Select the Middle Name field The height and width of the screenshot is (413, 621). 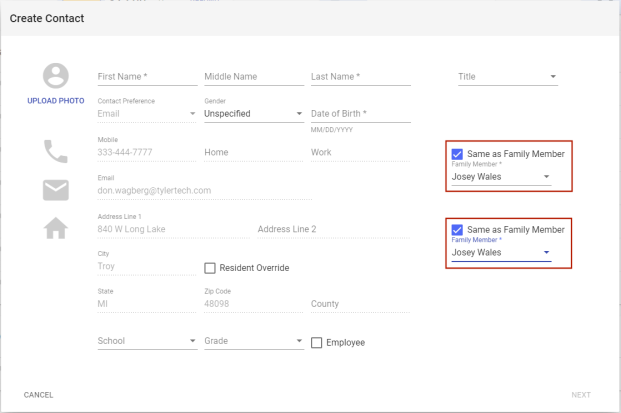(253, 77)
